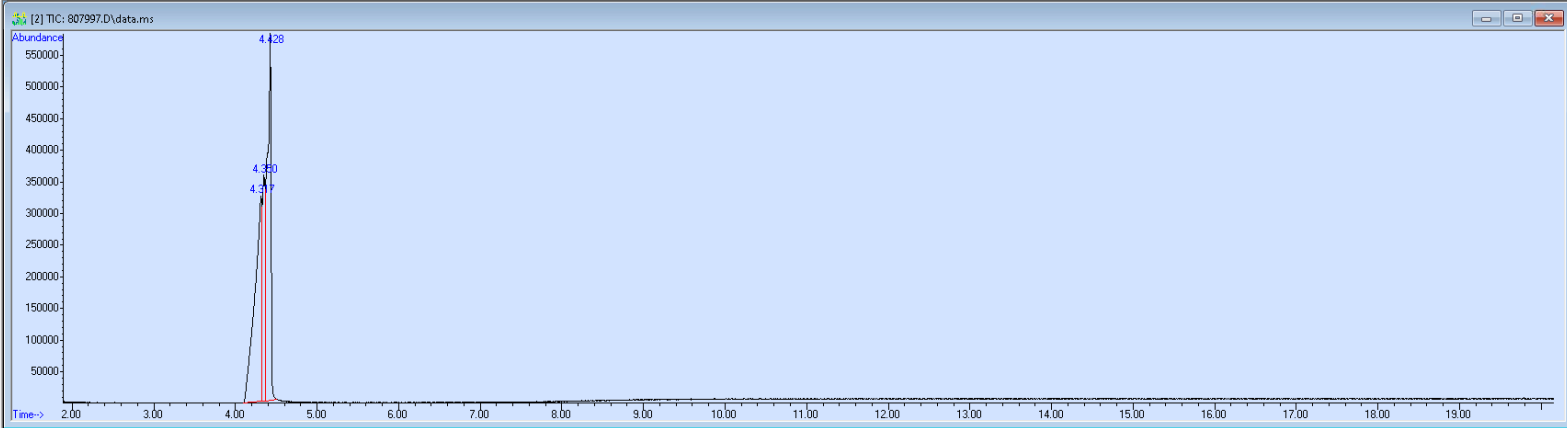
Task: Click the 10.00 time axis value
Action: click(x=724, y=413)
